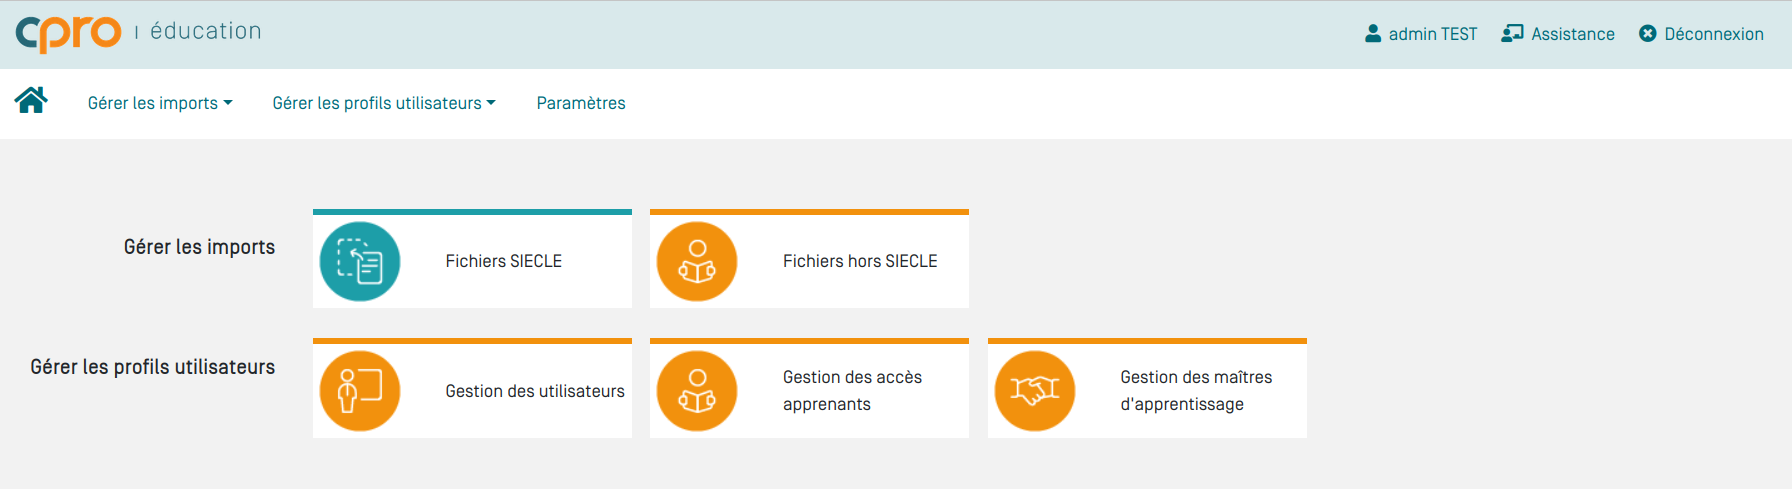1792x489 pixels.
Task: Click the Gestion des utilisateurs circle icon
Action: 360,391
